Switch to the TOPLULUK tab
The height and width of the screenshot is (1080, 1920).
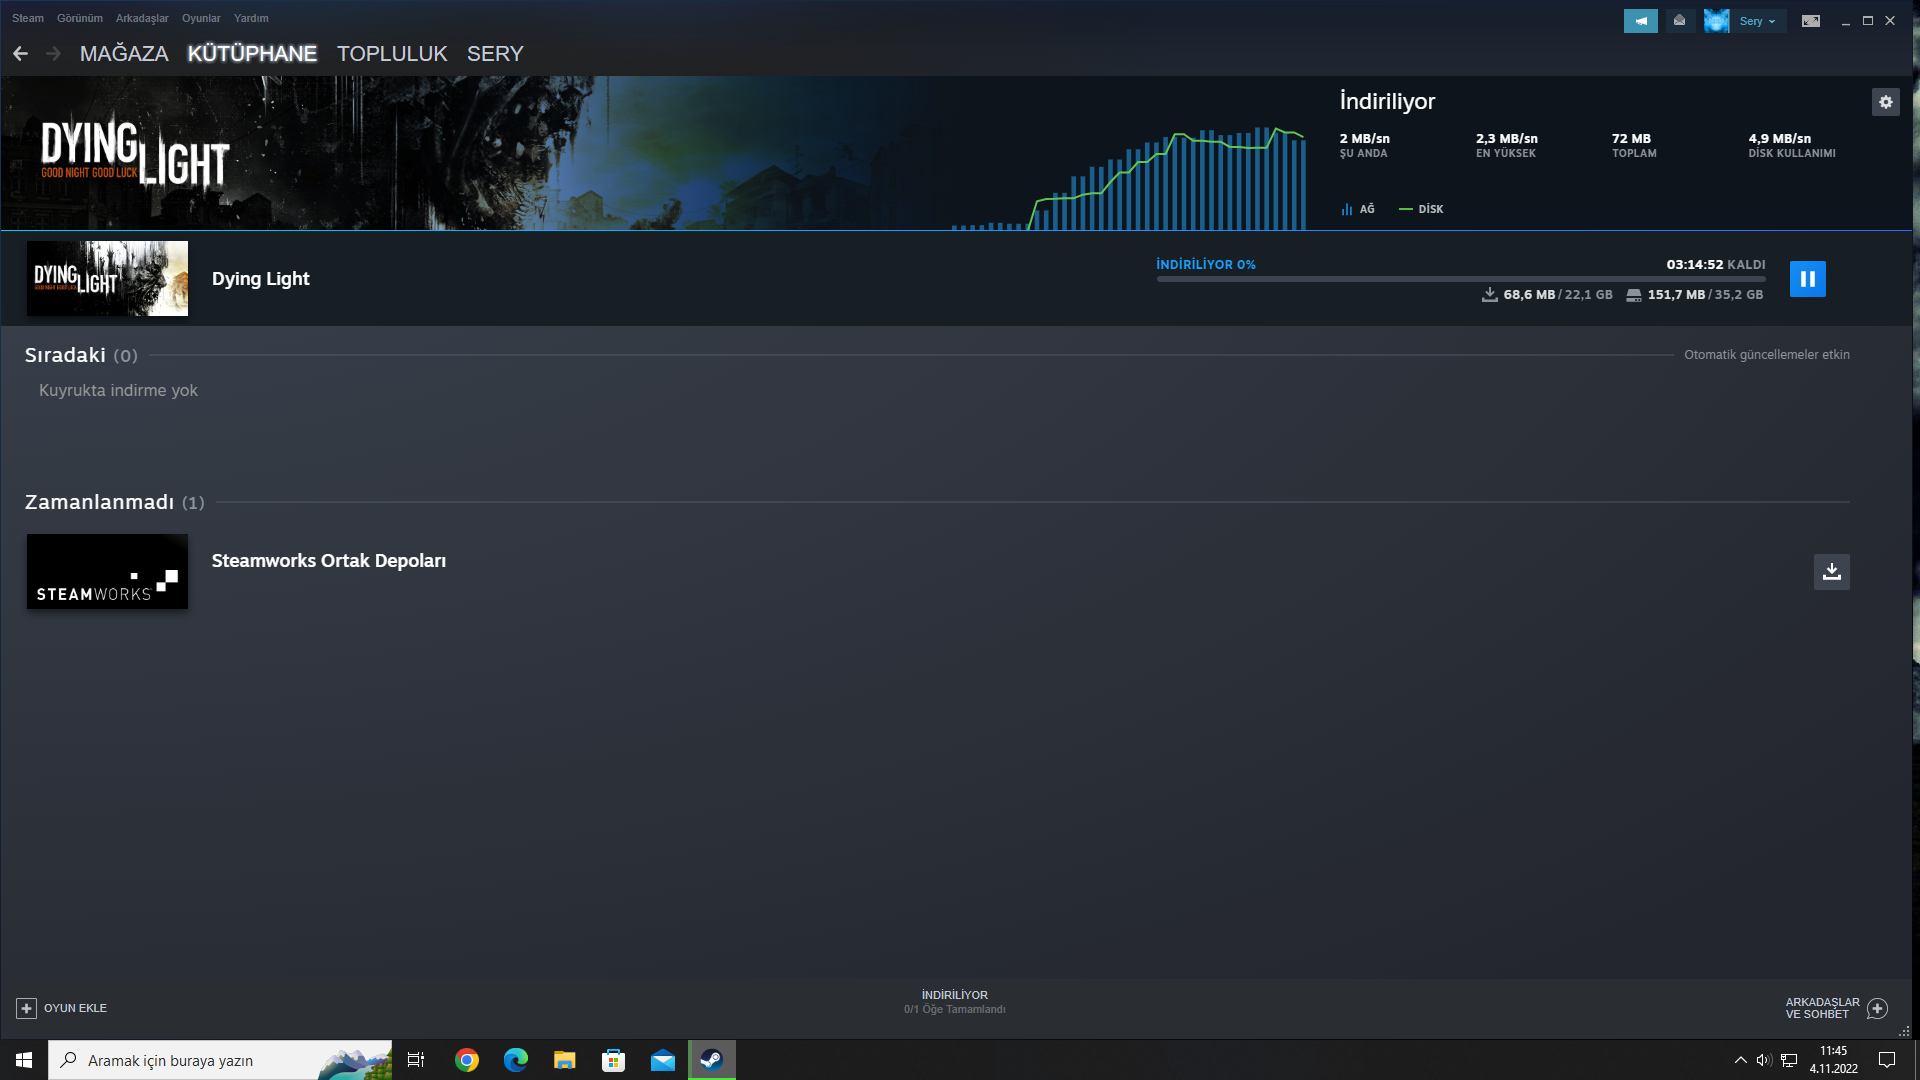click(x=392, y=54)
